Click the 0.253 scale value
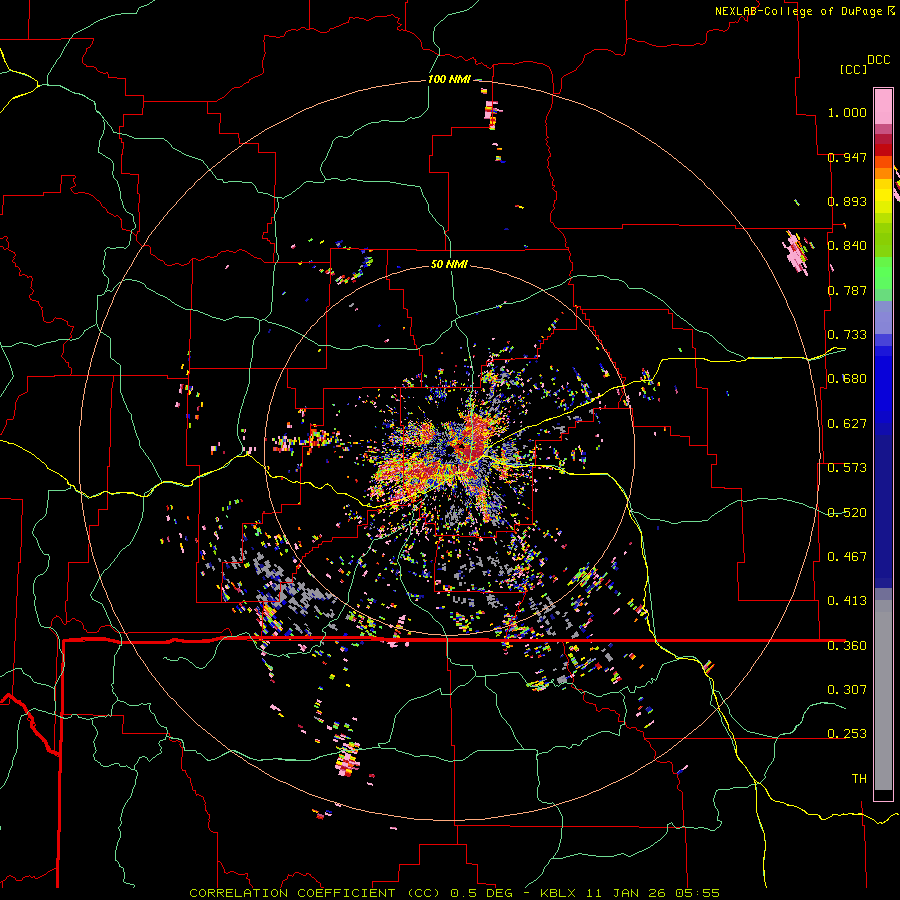Screen dimensions: 900x900 tap(847, 734)
